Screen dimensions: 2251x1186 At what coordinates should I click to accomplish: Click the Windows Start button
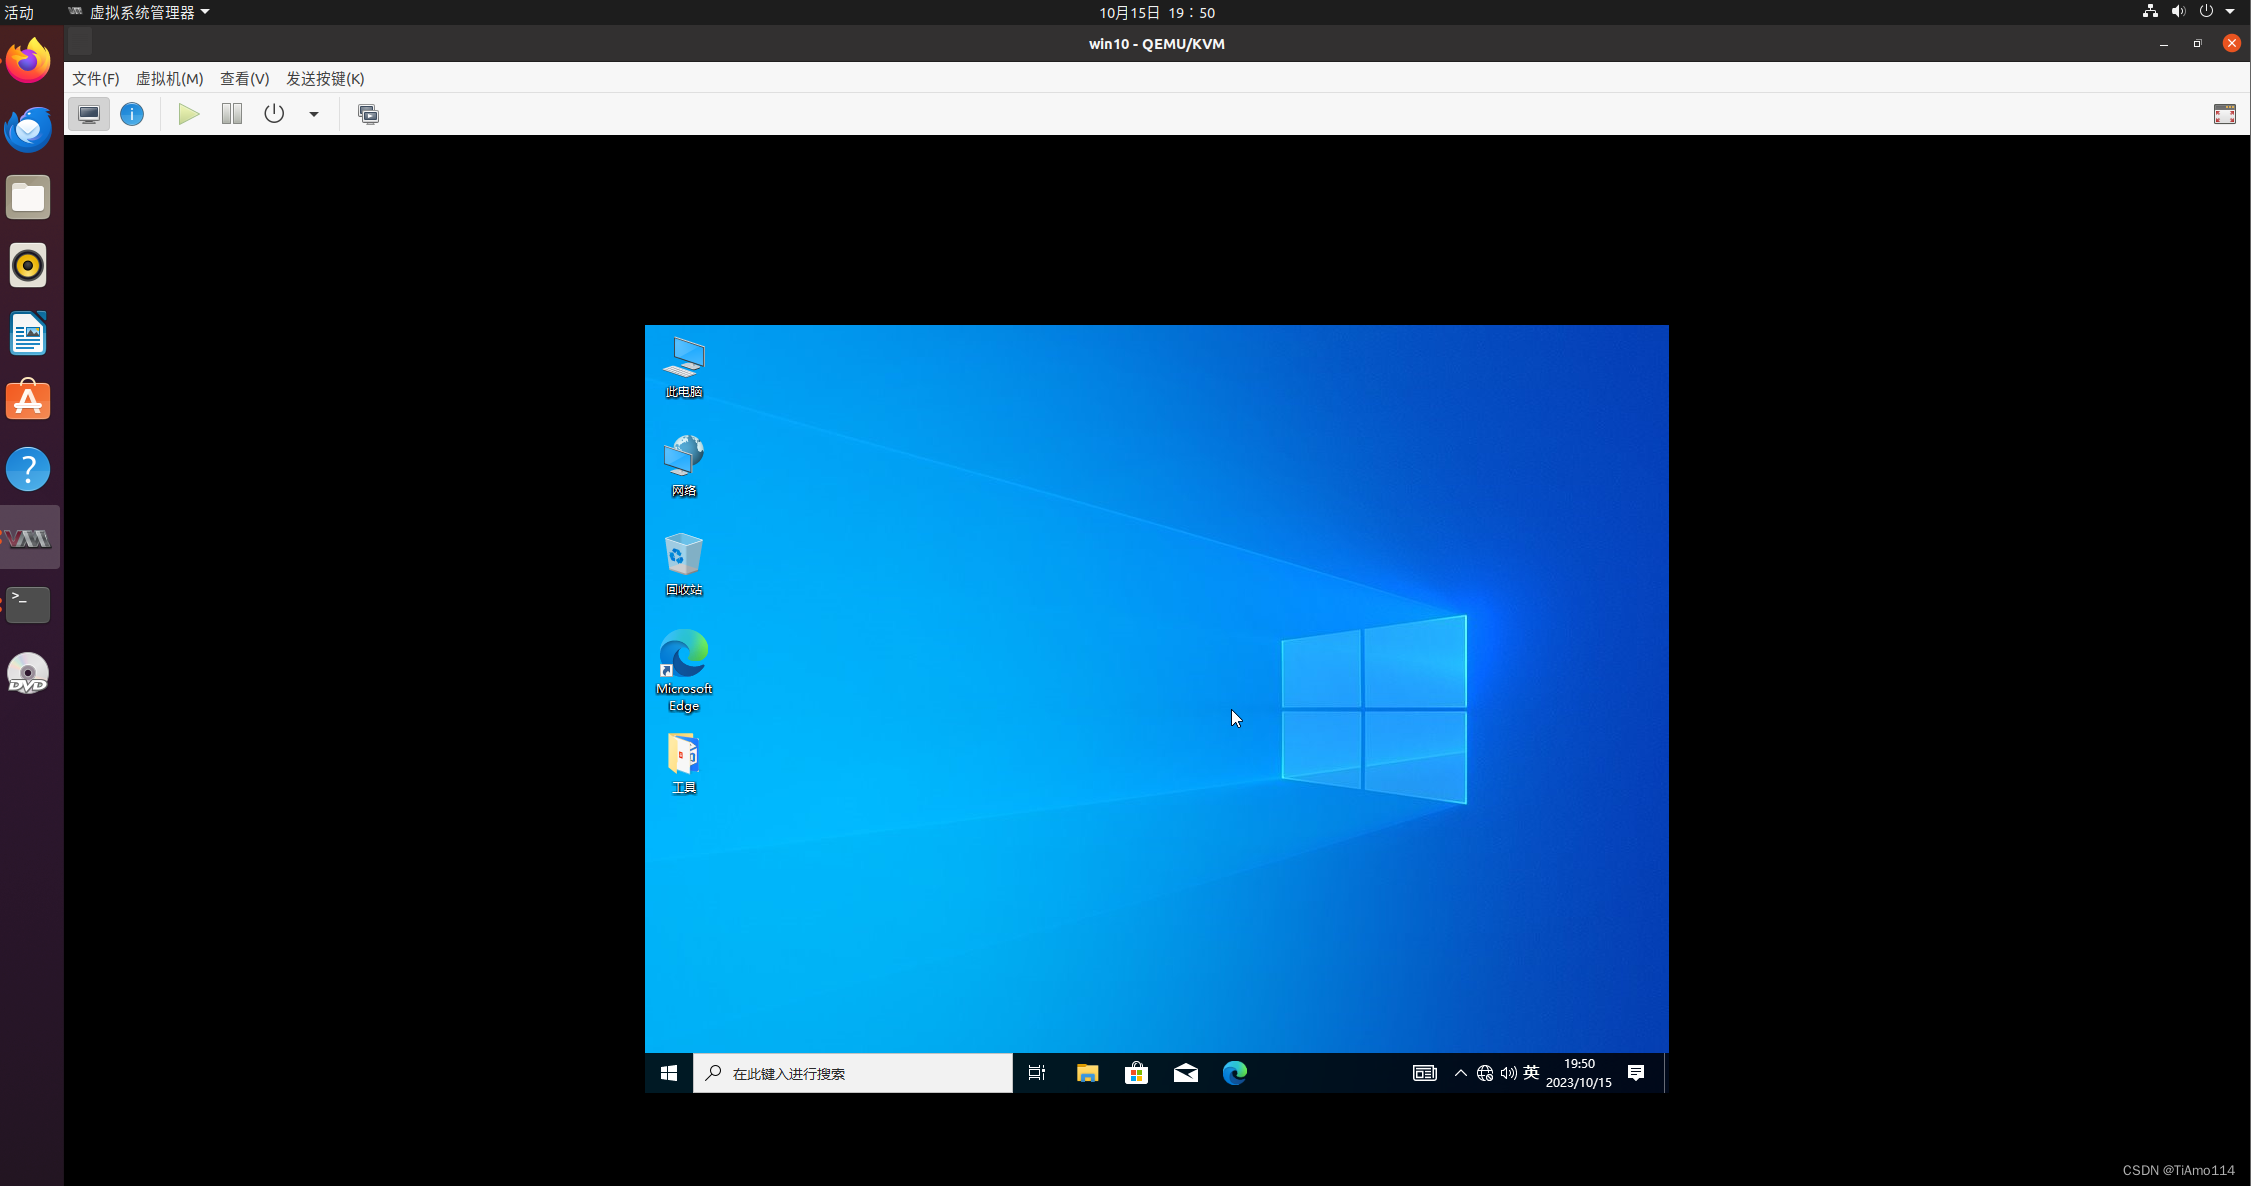click(669, 1073)
